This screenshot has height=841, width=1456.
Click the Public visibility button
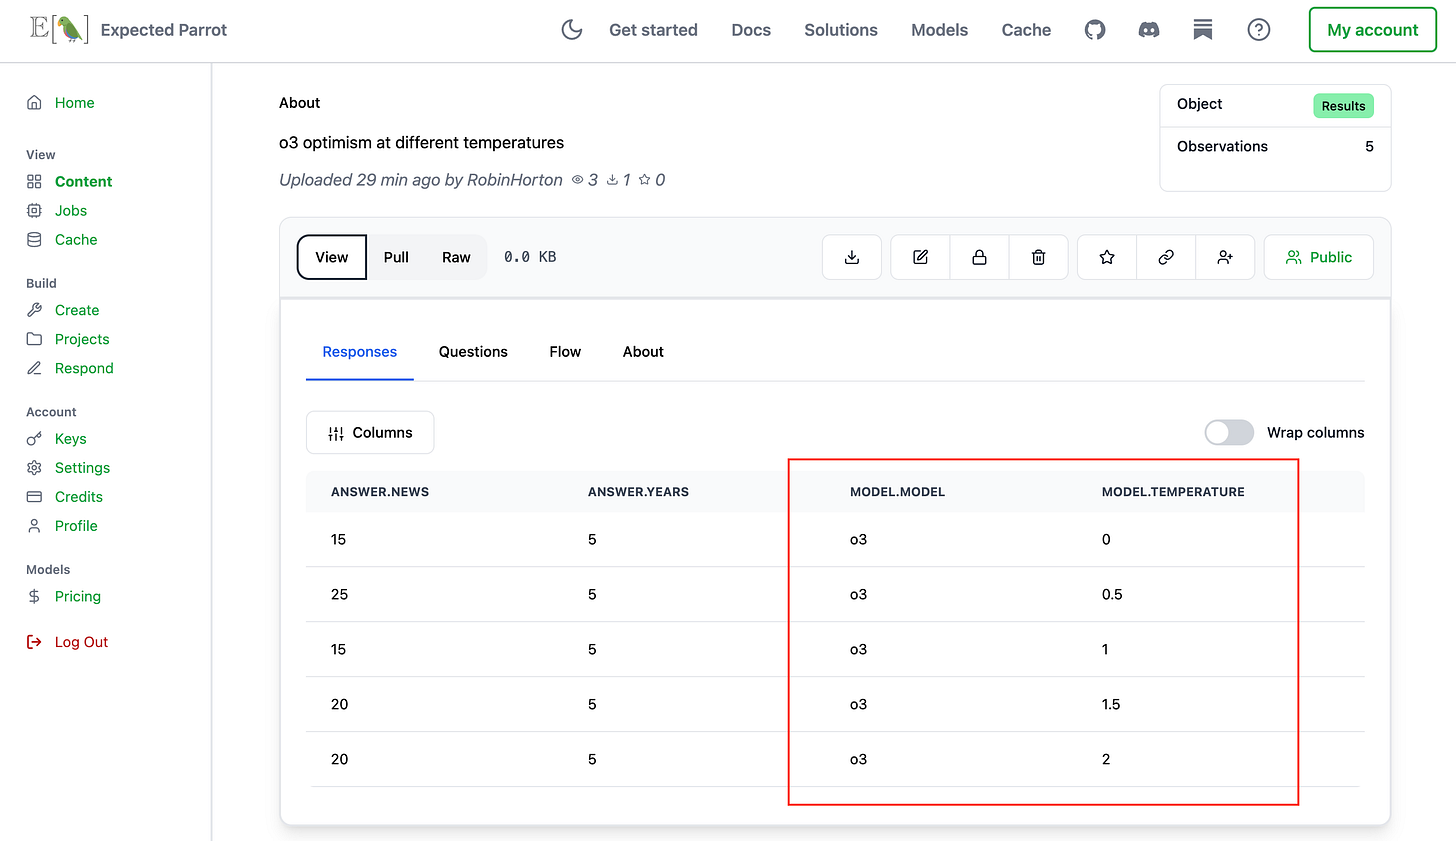click(x=1318, y=257)
